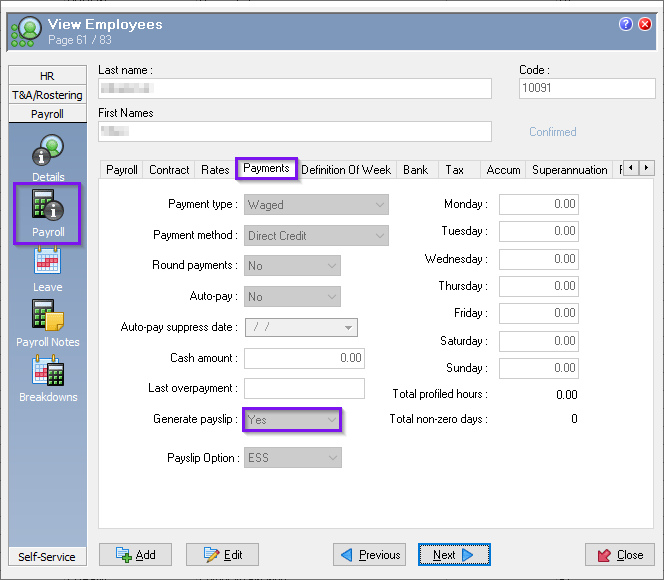The width and height of the screenshot is (664, 580).
Task: Open the HR section
Action: tap(47, 76)
